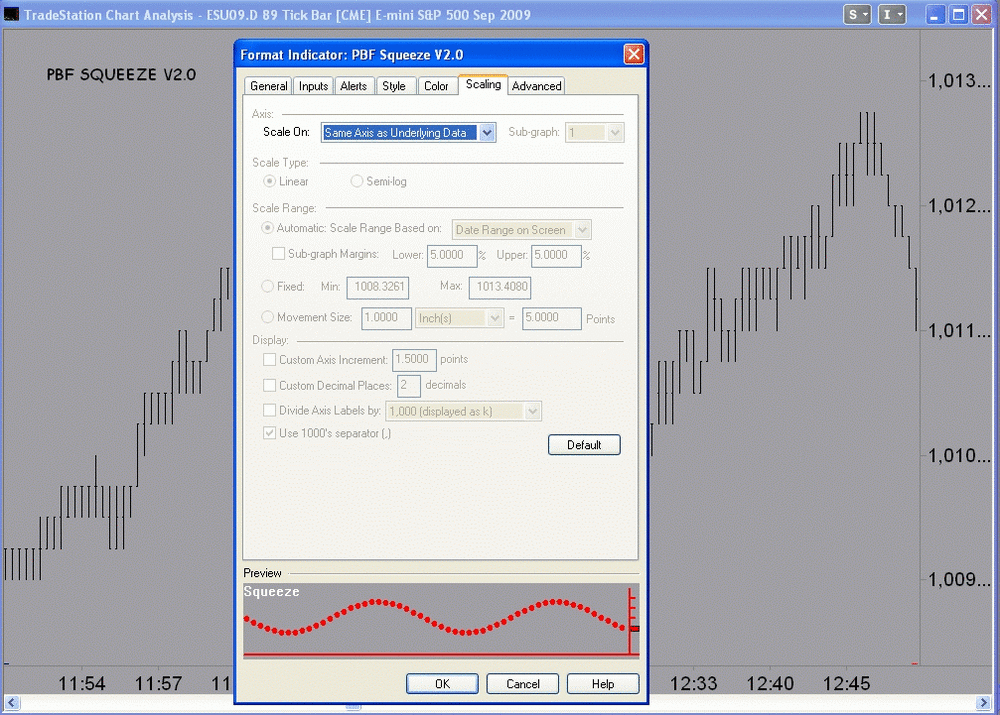
Task: Open the Date Range on Screen dropdown
Action: [582, 230]
